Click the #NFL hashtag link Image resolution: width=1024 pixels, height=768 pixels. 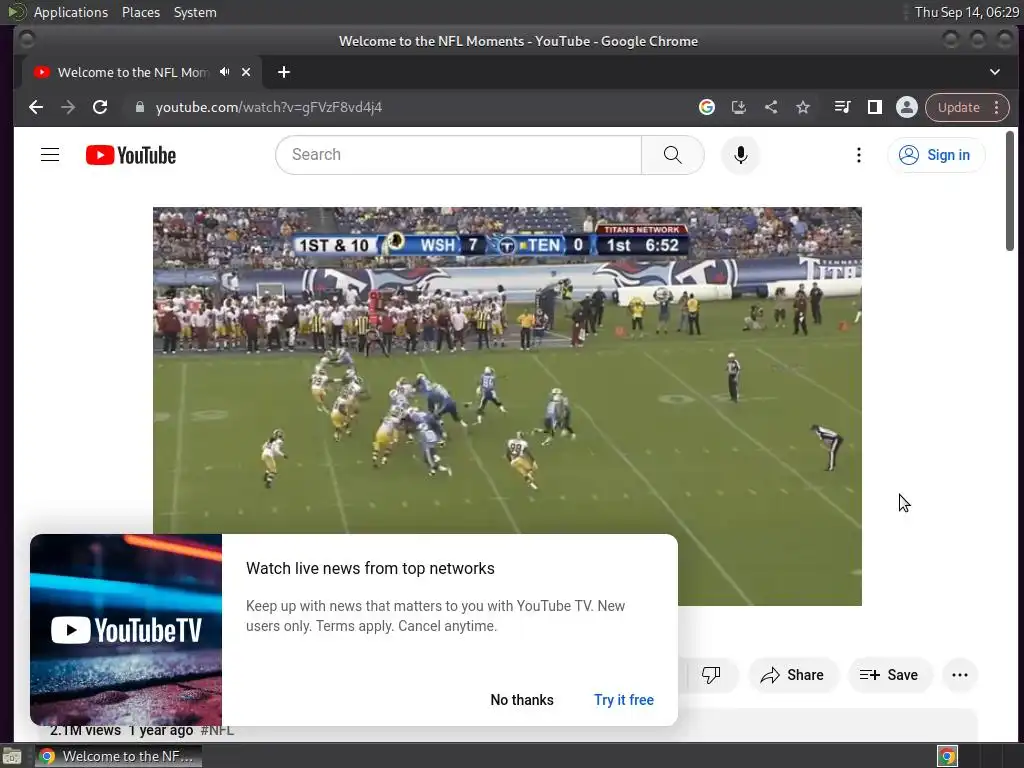pos(217,731)
